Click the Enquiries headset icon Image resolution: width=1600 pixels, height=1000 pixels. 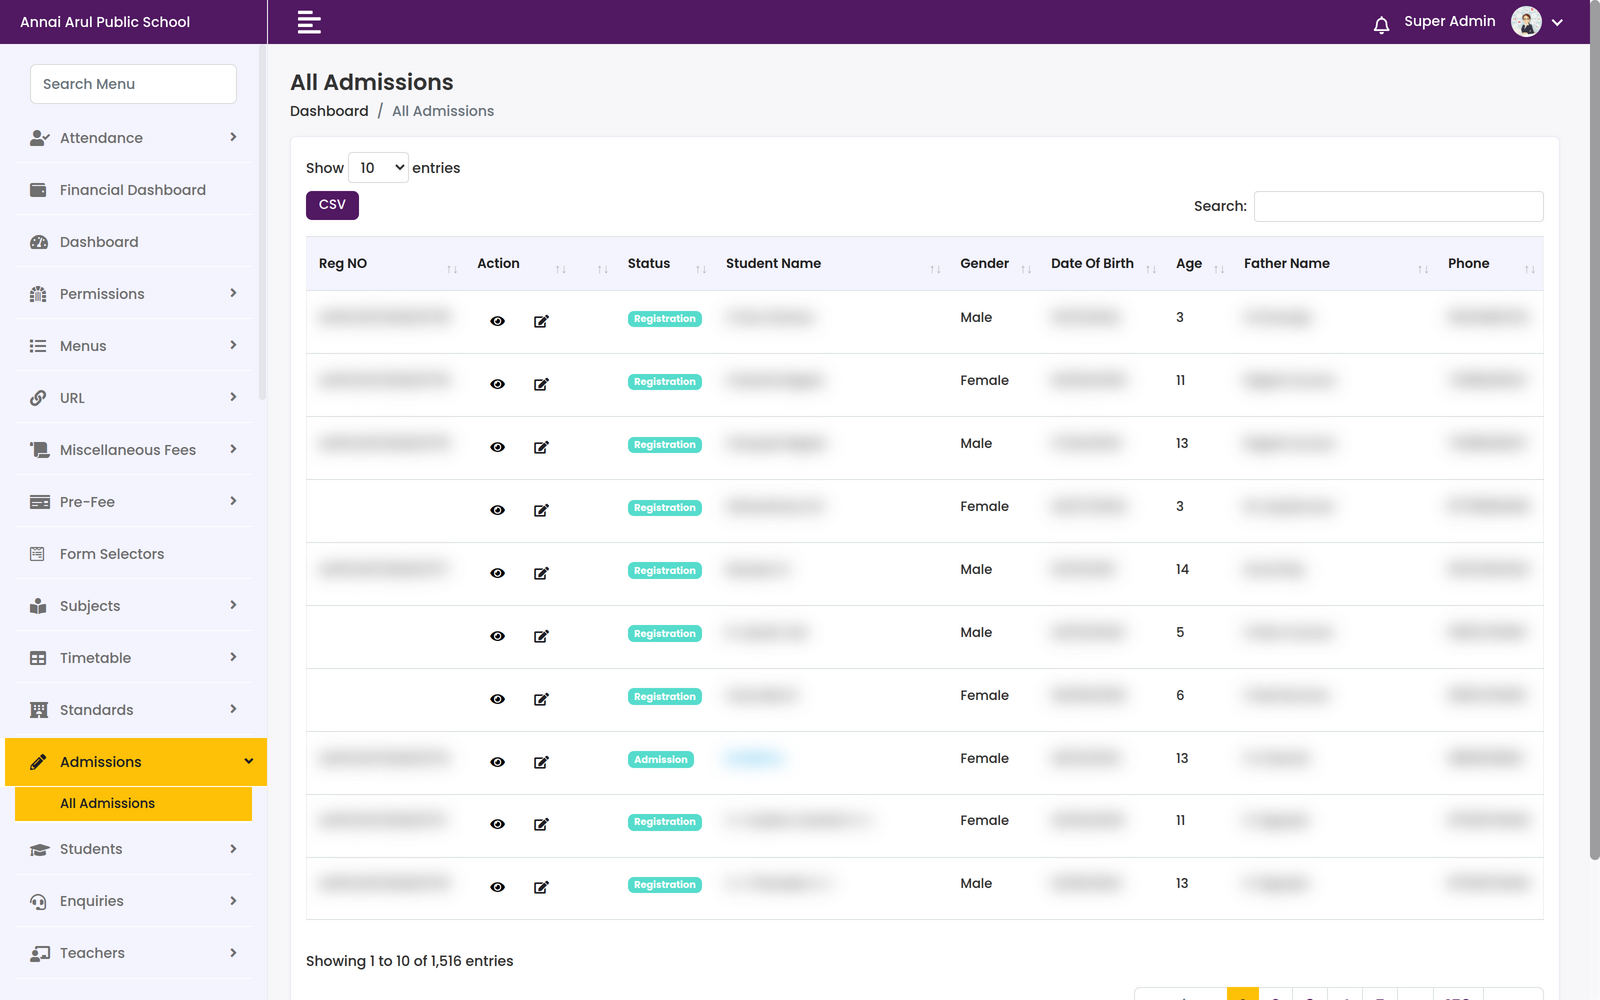(38, 902)
